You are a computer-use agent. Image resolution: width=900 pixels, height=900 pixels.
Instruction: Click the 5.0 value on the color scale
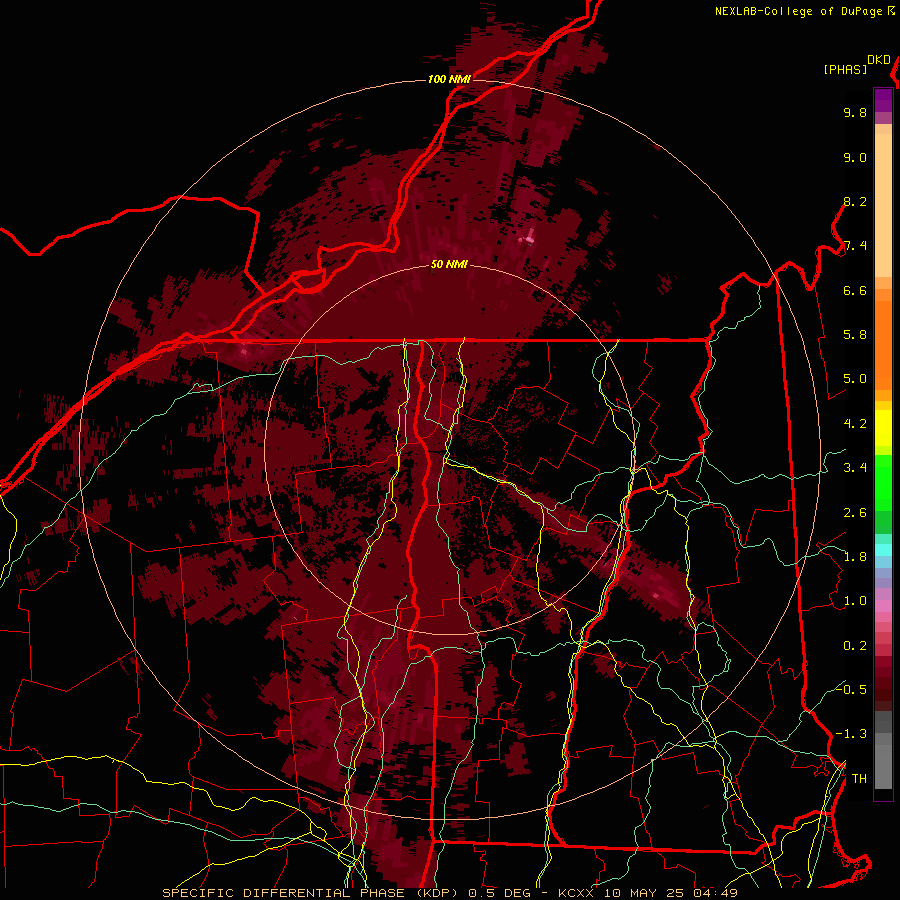click(855, 379)
